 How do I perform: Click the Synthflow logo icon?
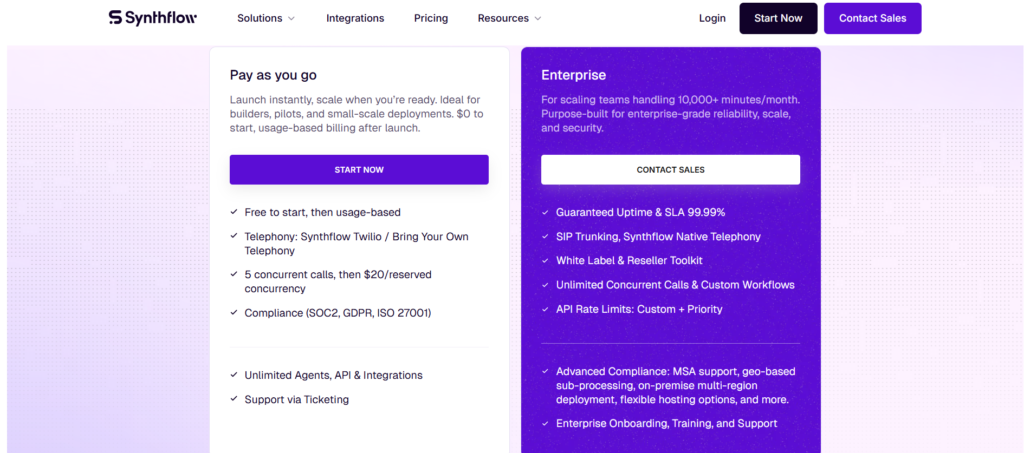point(116,18)
